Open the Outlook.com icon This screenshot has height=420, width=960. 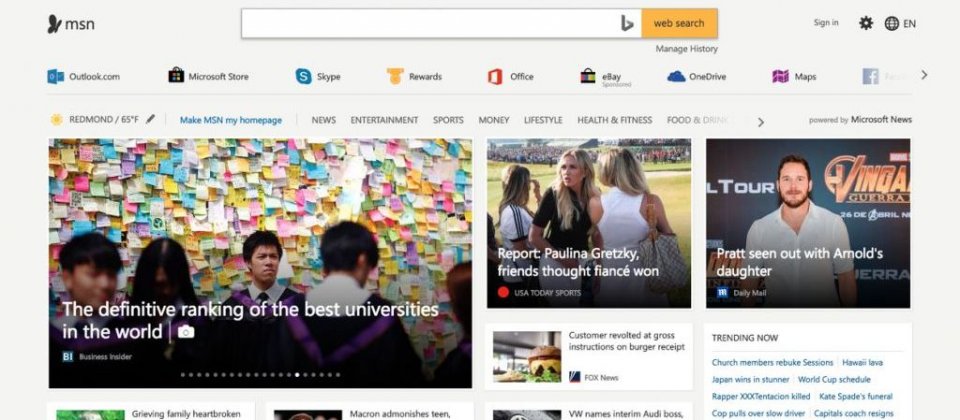click(56, 77)
